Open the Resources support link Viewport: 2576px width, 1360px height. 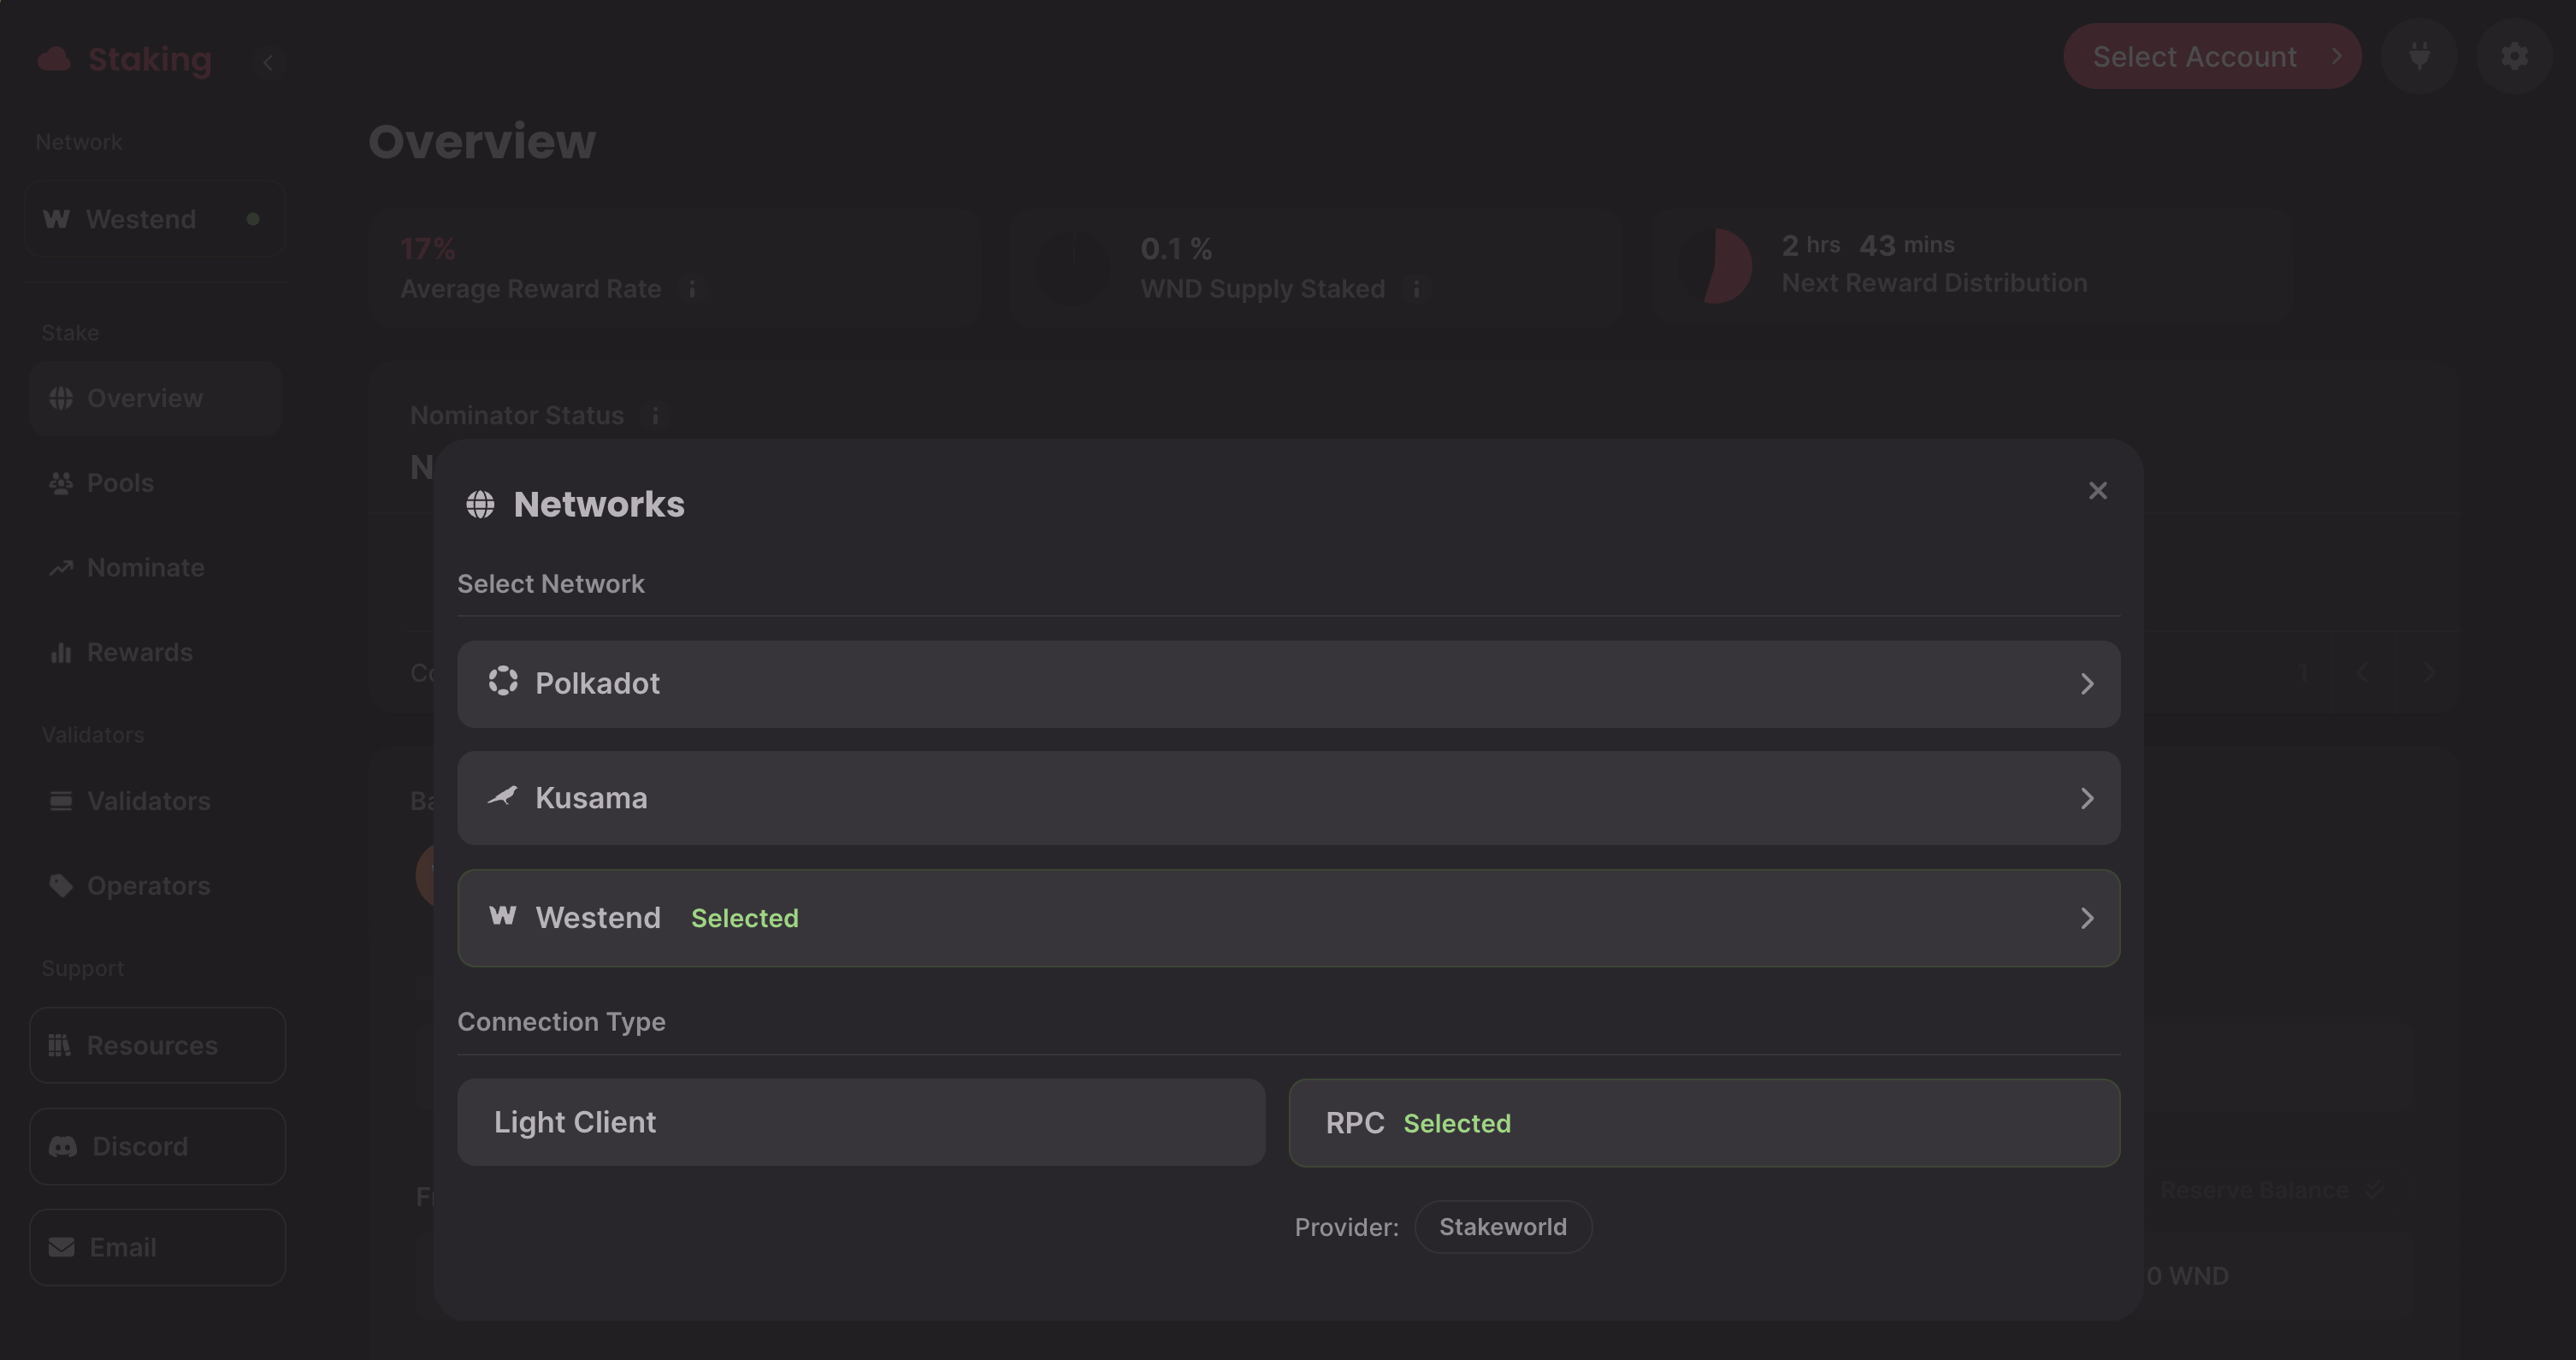tap(157, 1045)
